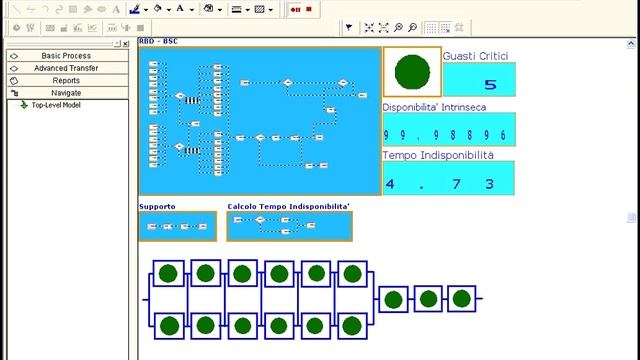Apply the text color A
640x360 pixels.
(180, 9)
